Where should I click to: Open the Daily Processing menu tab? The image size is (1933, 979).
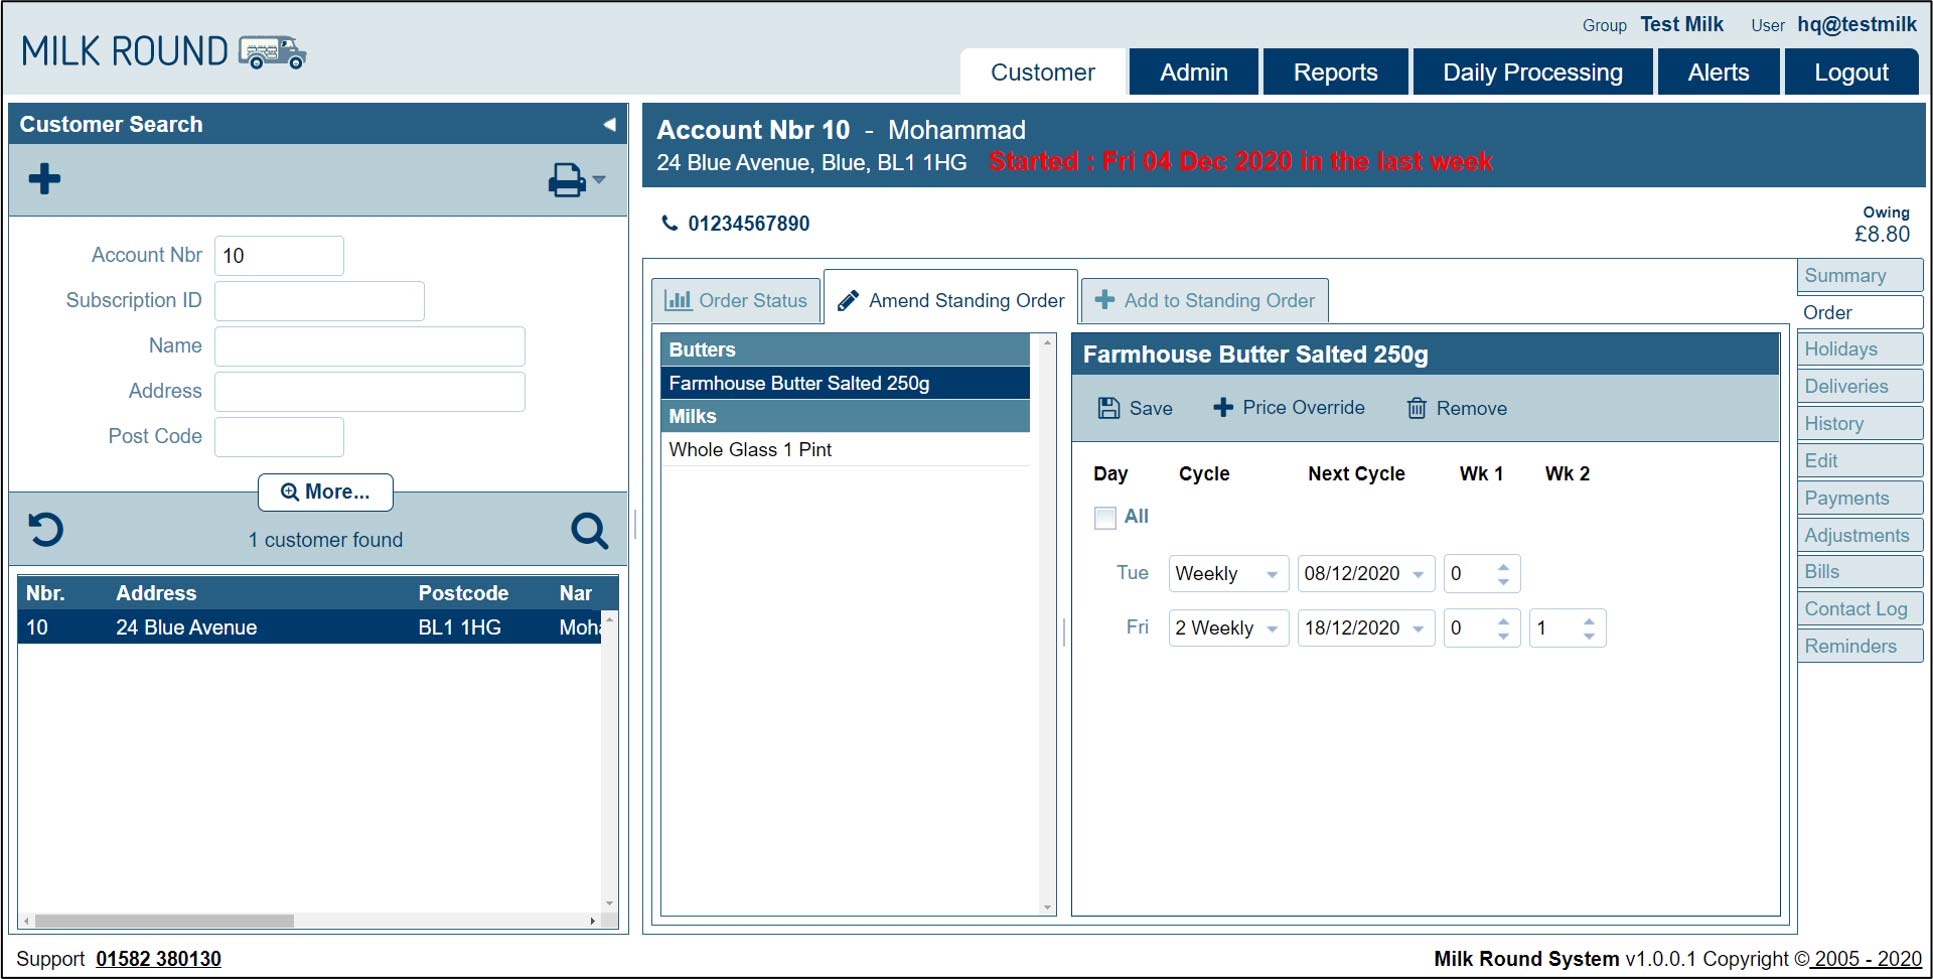click(x=1531, y=73)
